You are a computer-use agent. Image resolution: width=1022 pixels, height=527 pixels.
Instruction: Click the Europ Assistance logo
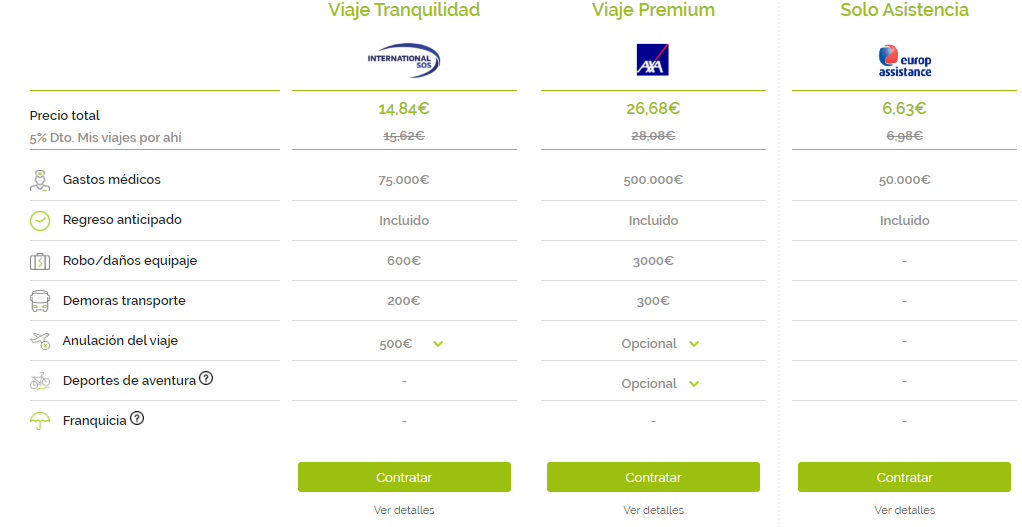coord(904,61)
